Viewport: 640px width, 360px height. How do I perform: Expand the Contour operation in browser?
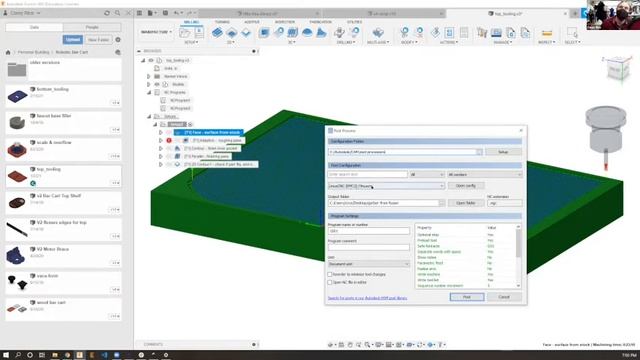tap(160, 149)
